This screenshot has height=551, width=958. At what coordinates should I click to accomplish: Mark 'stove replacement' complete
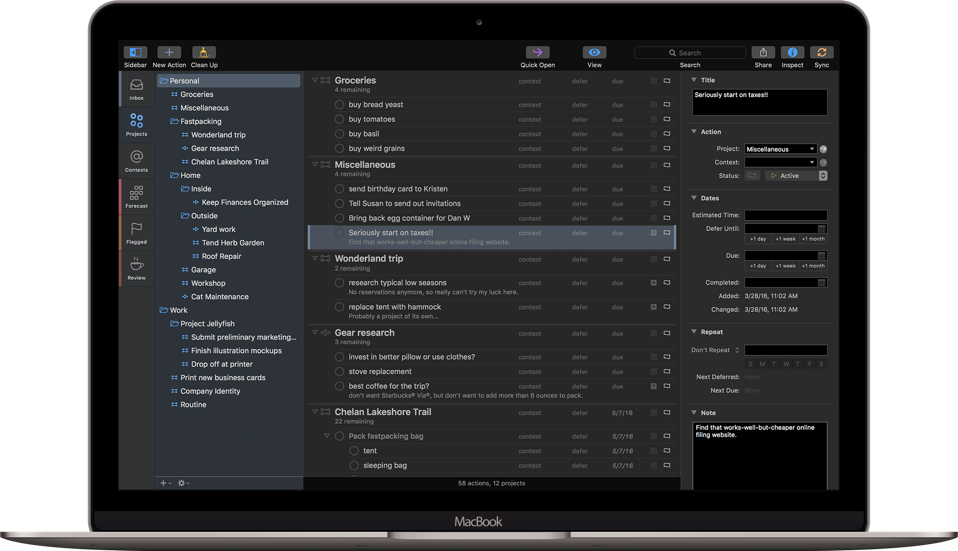339,371
